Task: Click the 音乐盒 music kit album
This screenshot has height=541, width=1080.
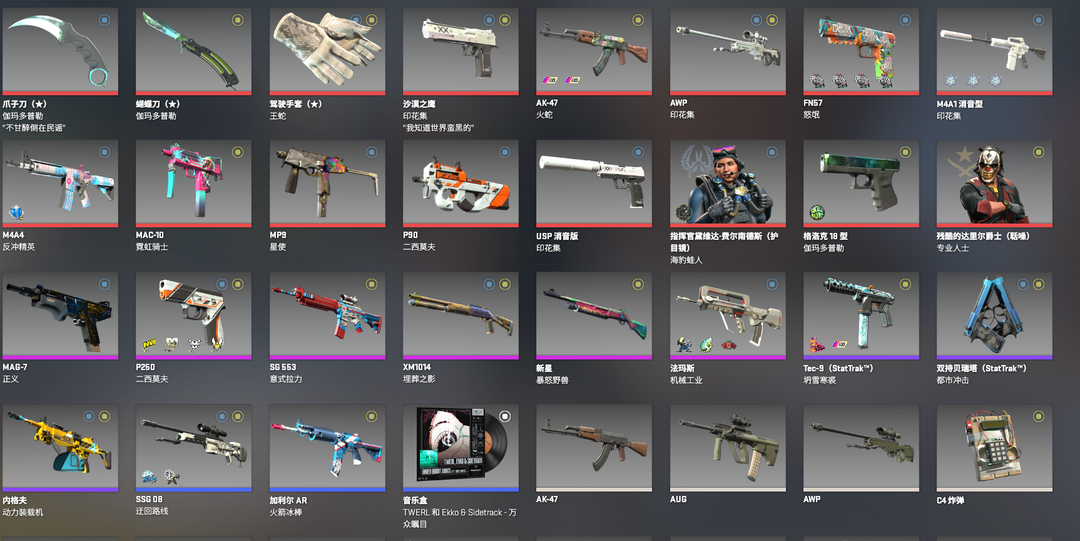Action: (461, 448)
